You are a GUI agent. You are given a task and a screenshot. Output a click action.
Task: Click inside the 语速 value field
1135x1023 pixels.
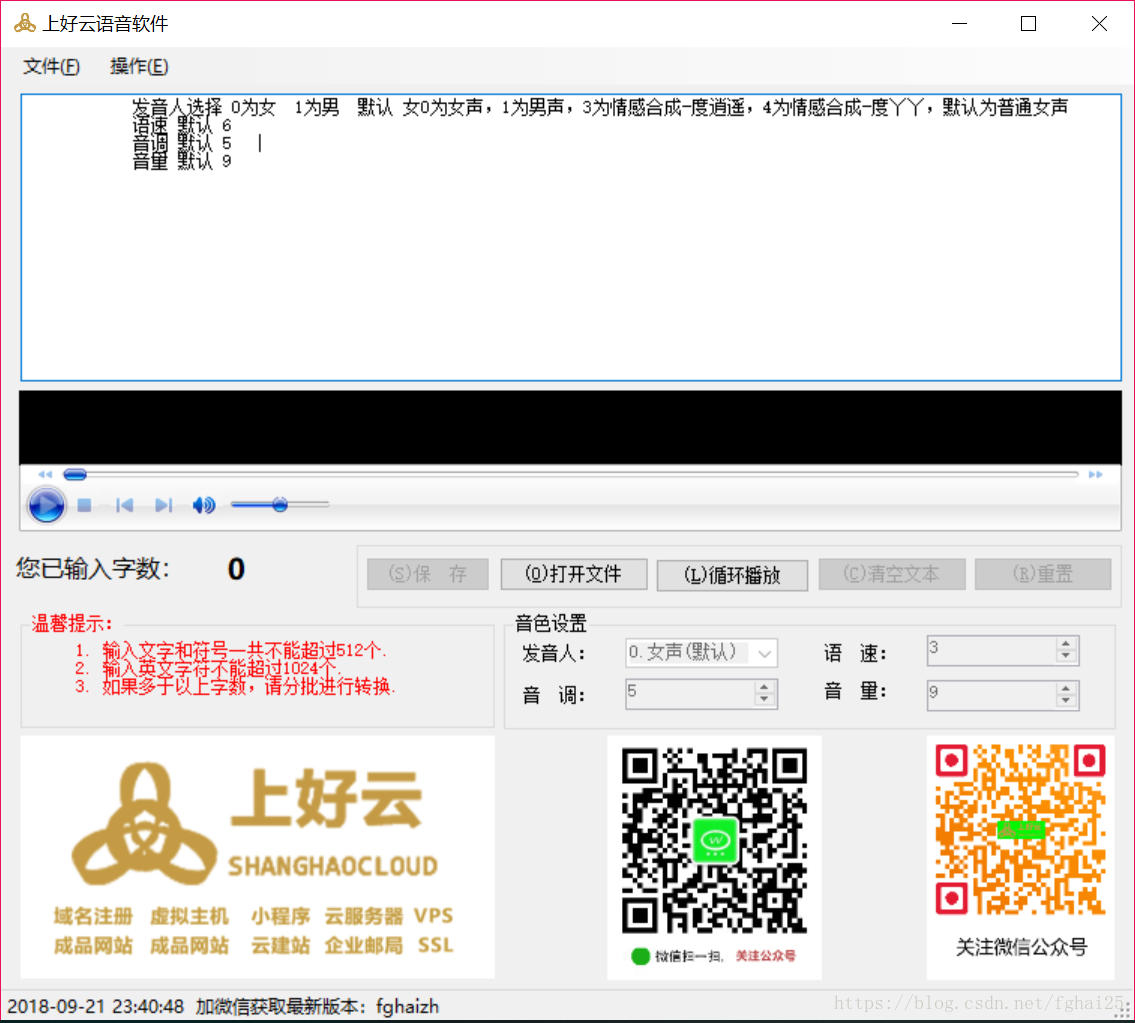(991, 650)
